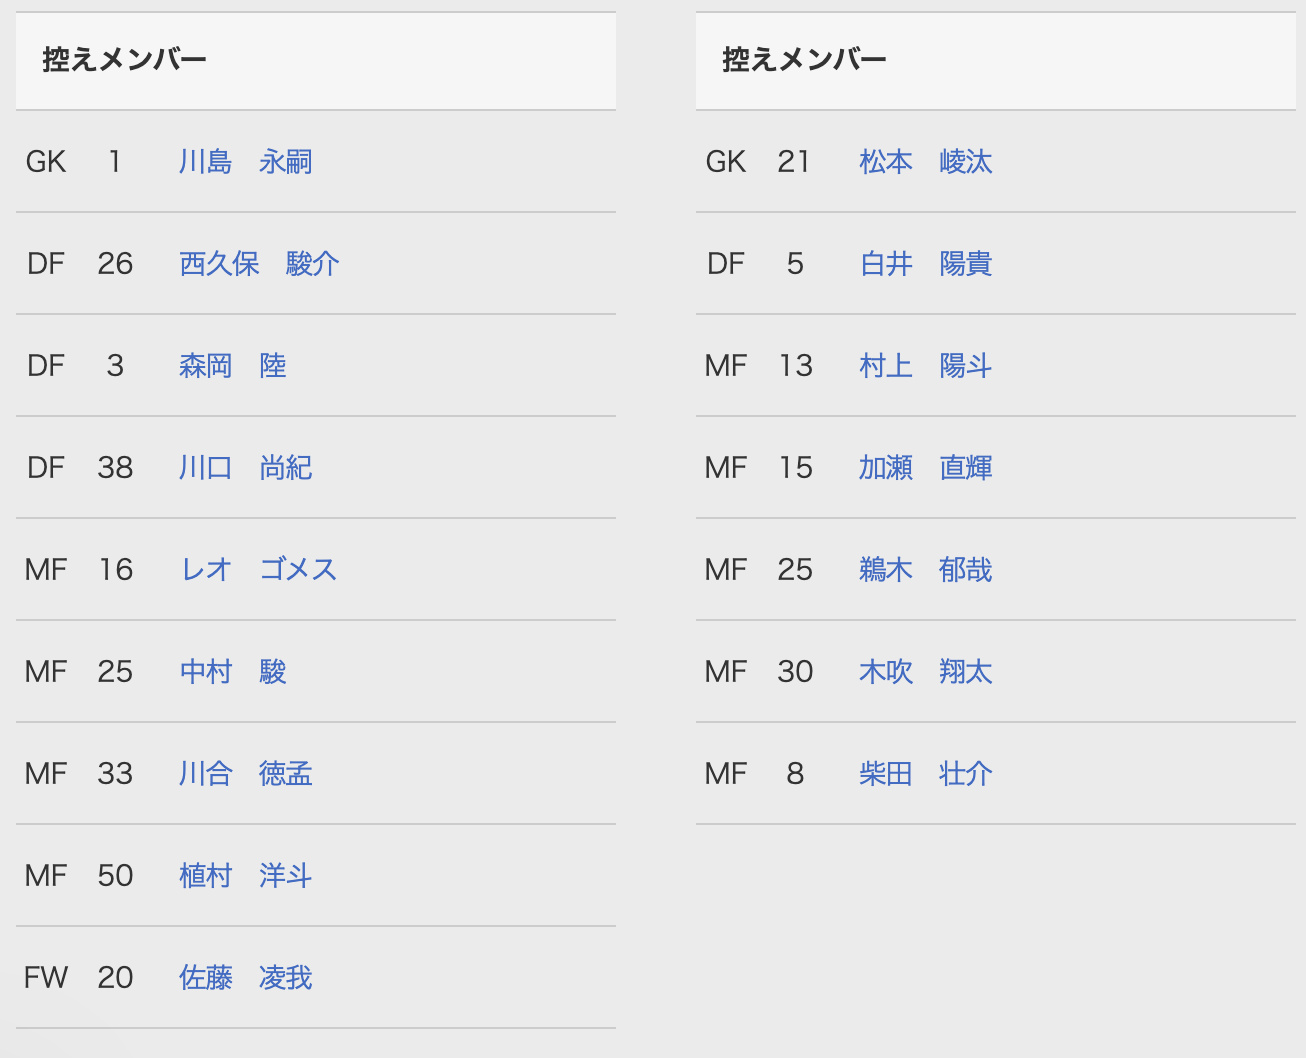Open 鵜木 郁哉 player profile
This screenshot has height=1058, width=1306.
(925, 570)
